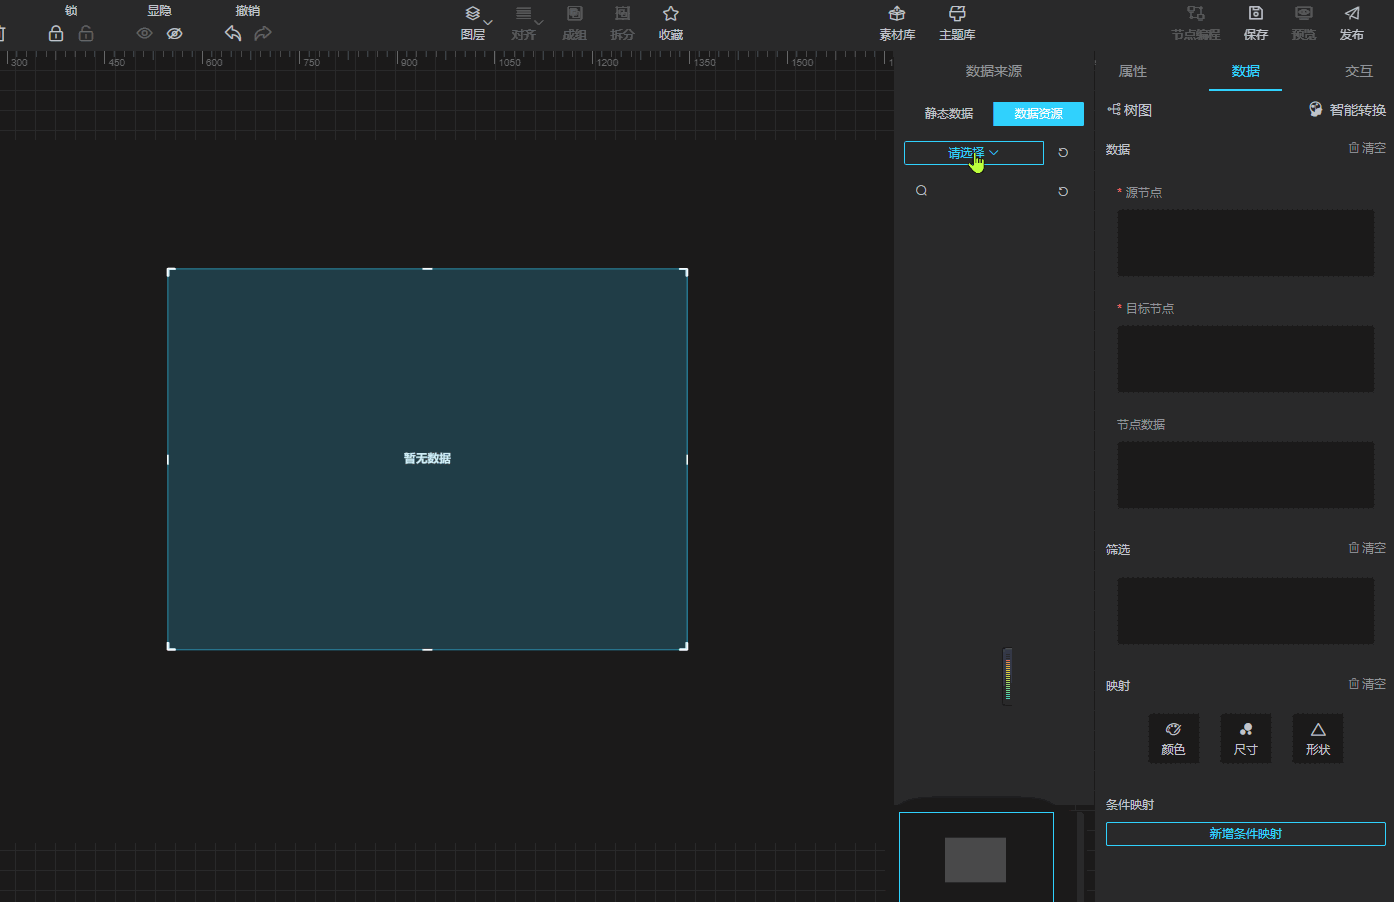Open the 对齐 align dropdown
The height and width of the screenshot is (902, 1394).
point(524,23)
